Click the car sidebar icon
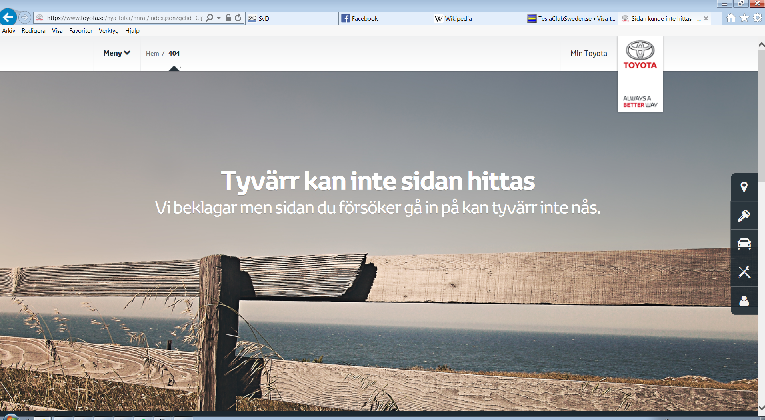This screenshot has width=765, height=420. point(744,243)
